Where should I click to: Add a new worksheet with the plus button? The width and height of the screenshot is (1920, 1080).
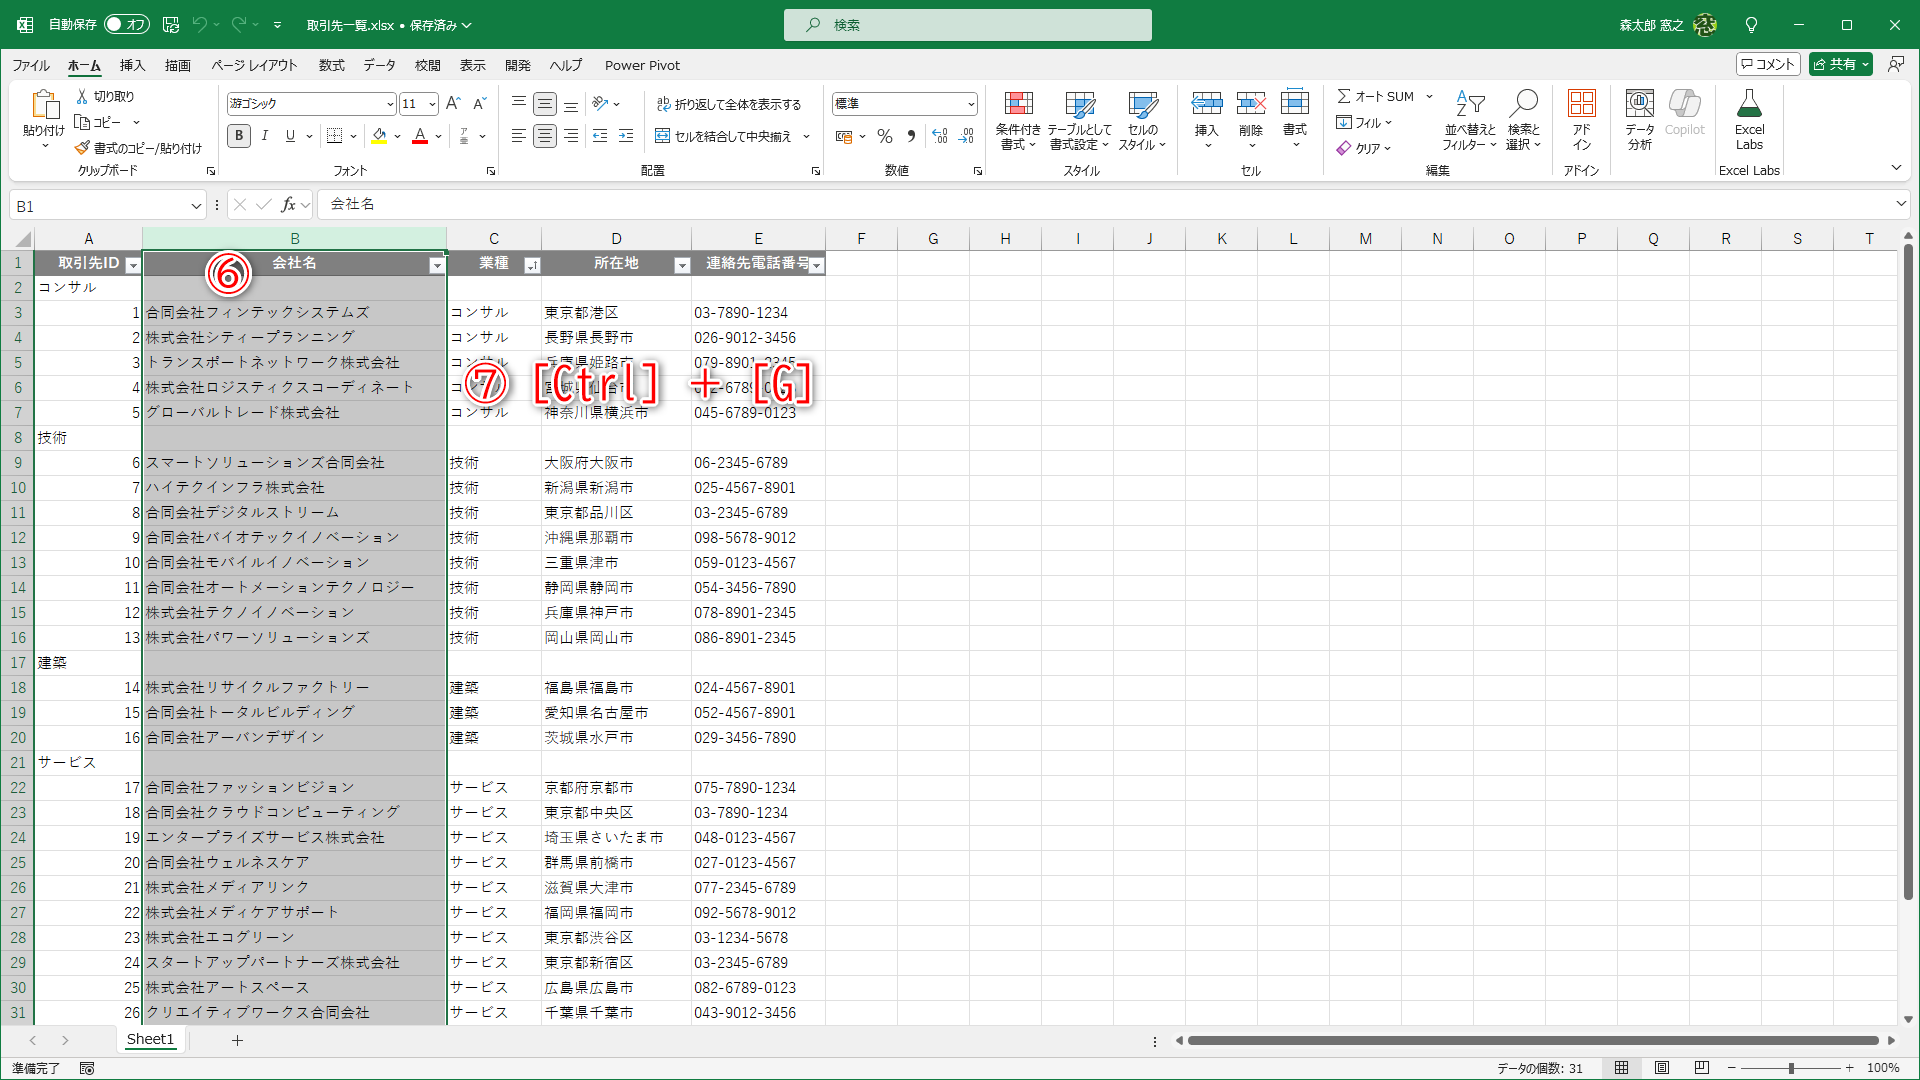point(237,1040)
